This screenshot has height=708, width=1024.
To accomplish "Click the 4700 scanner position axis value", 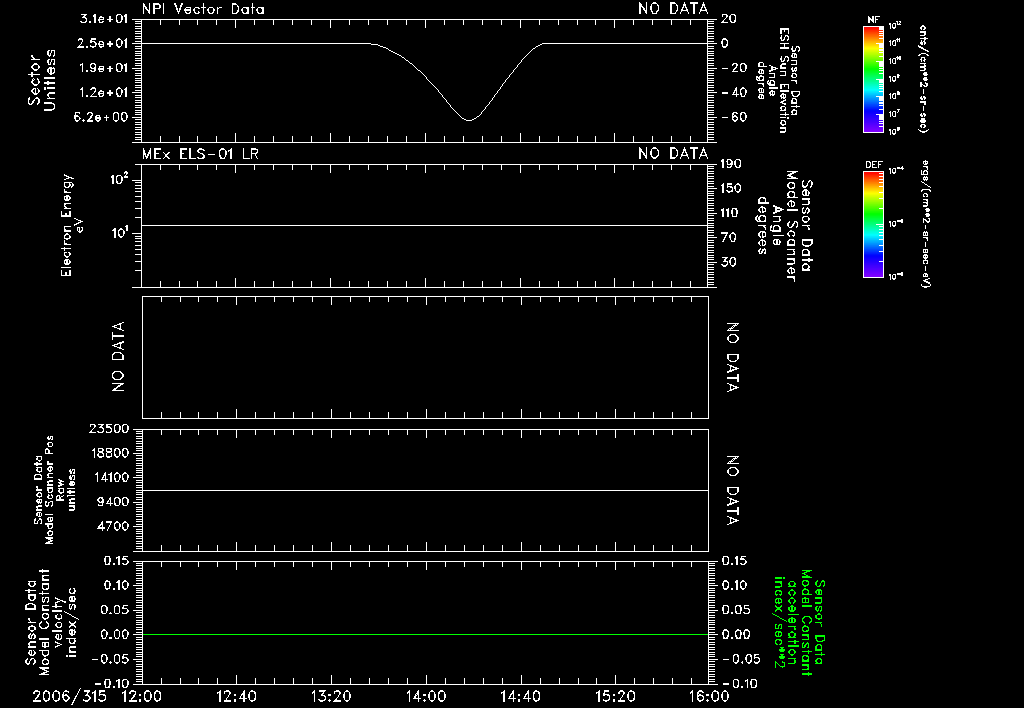I will click(x=112, y=526).
